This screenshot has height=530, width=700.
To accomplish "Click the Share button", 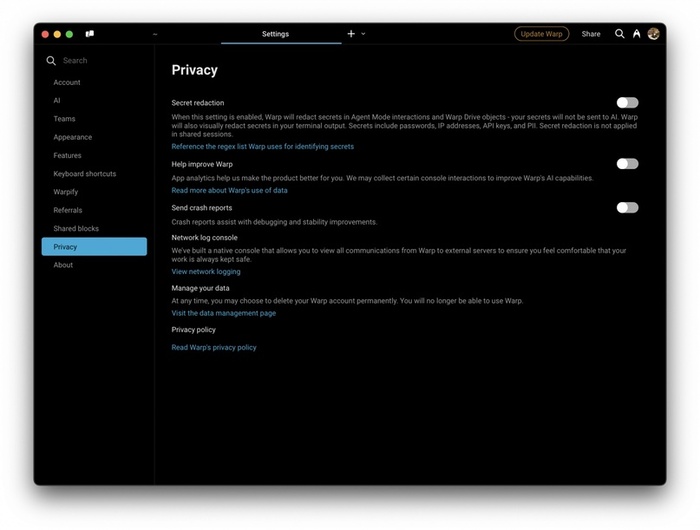I will point(591,34).
